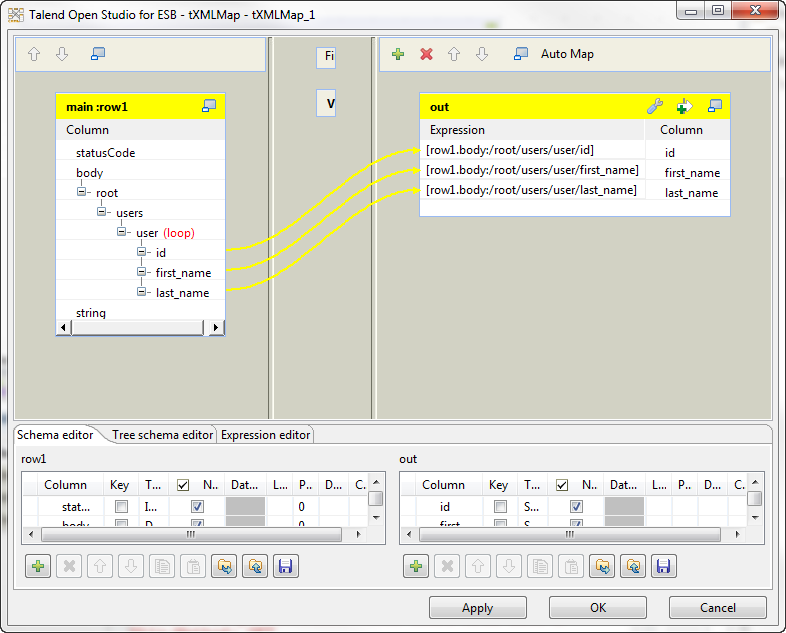Collapse the root node in row1 tree
The height and width of the screenshot is (633, 786).
pyautogui.click(x=82, y=193)
